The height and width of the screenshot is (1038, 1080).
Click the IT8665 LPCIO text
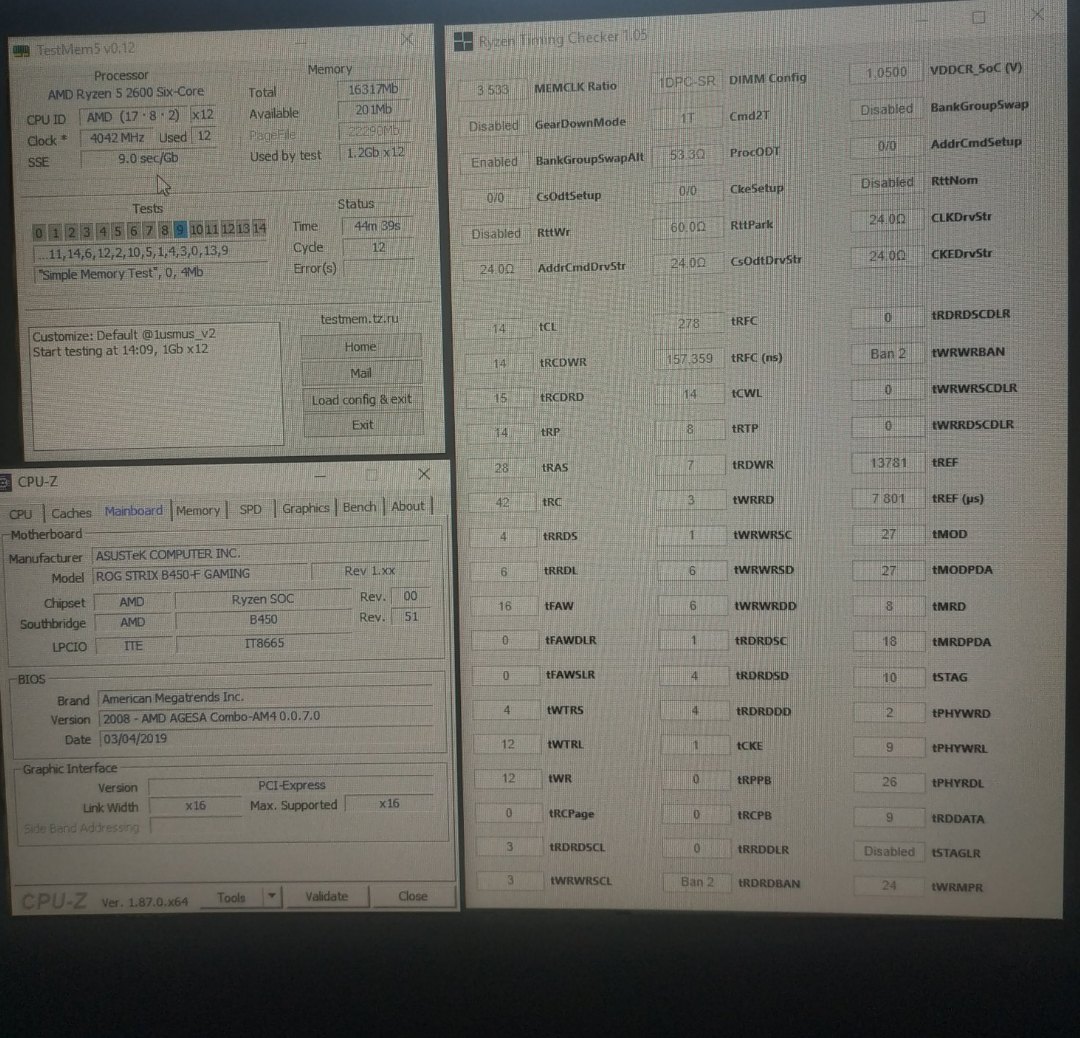tap(264, 643)
